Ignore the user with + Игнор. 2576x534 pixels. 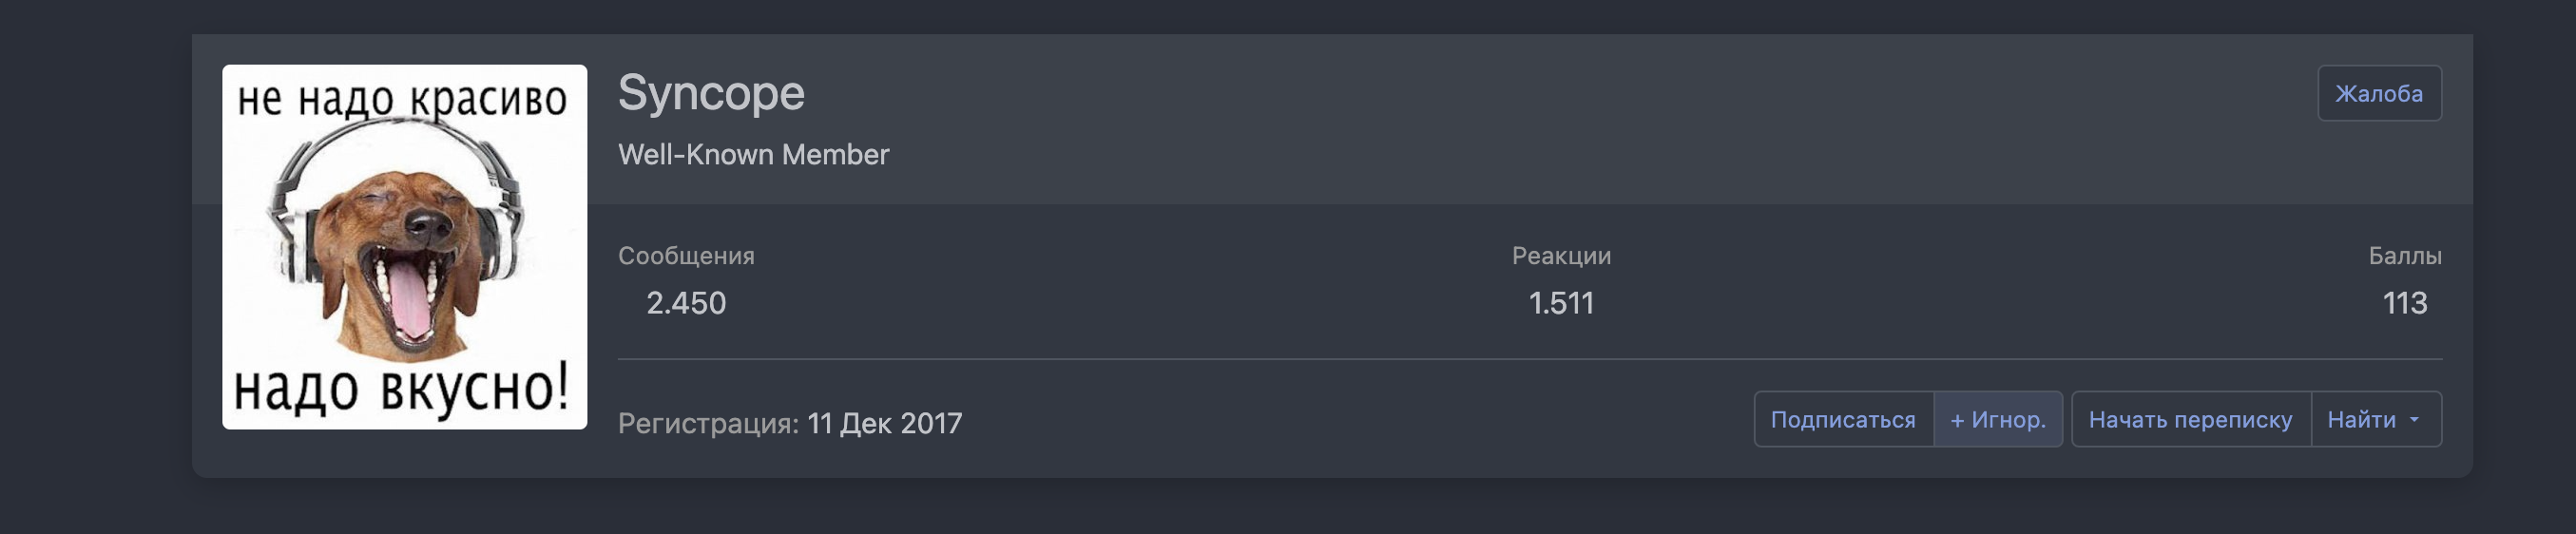(x=1998, y=419)
